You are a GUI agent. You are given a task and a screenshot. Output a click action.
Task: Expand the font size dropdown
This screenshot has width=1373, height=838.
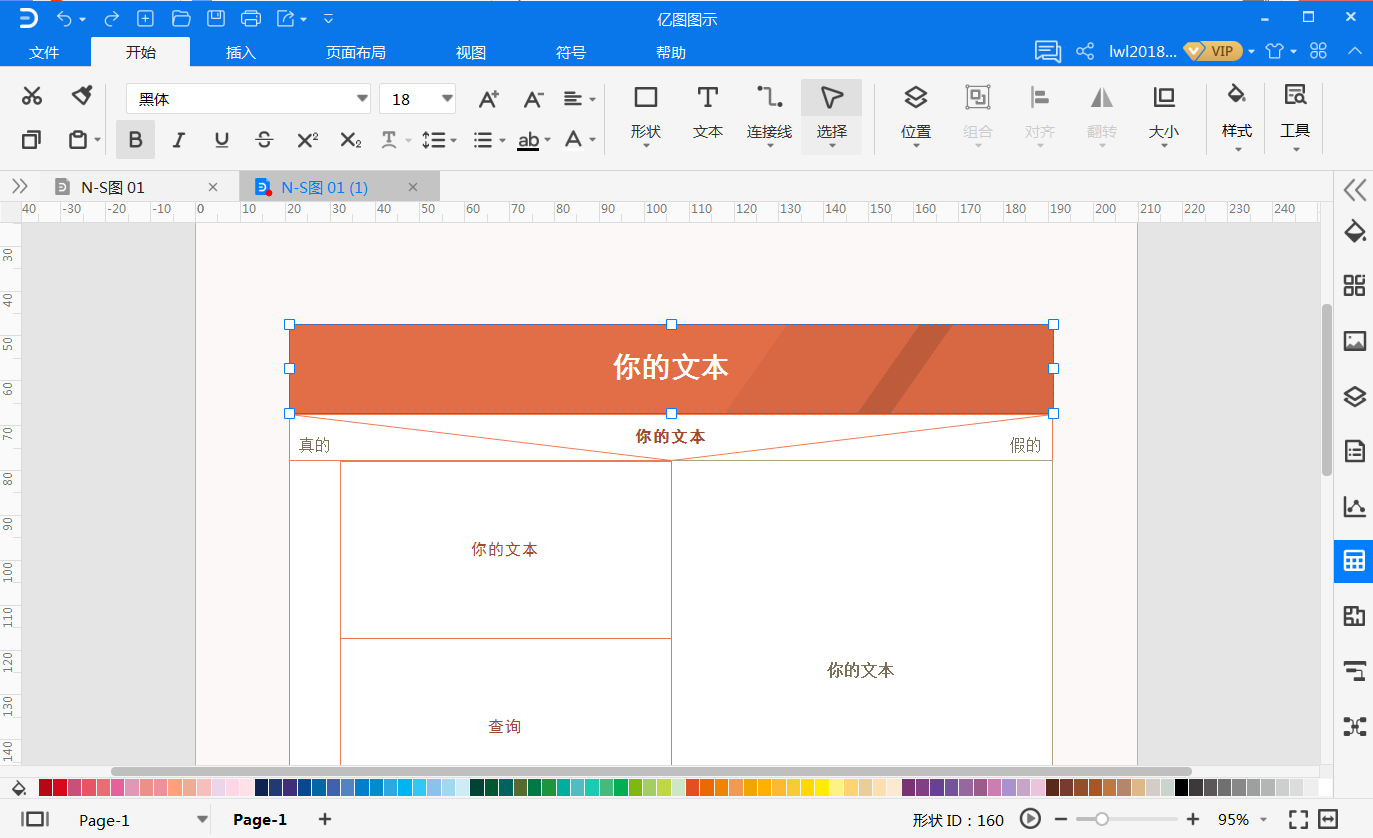point(447,98)
